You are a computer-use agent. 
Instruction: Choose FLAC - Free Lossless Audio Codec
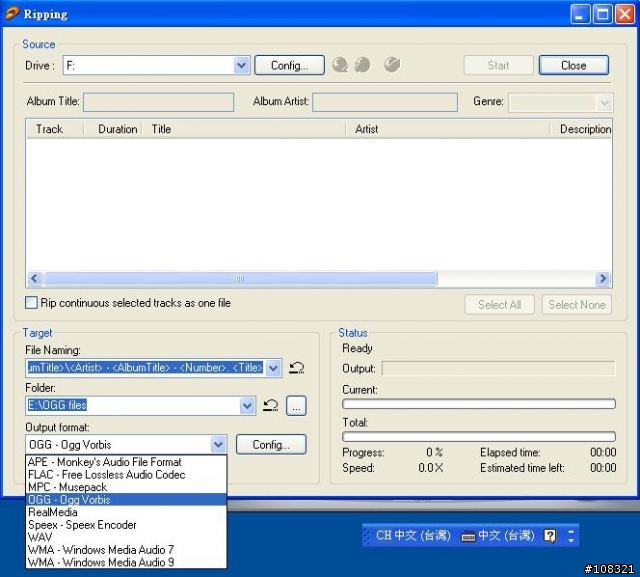(106, 475)
